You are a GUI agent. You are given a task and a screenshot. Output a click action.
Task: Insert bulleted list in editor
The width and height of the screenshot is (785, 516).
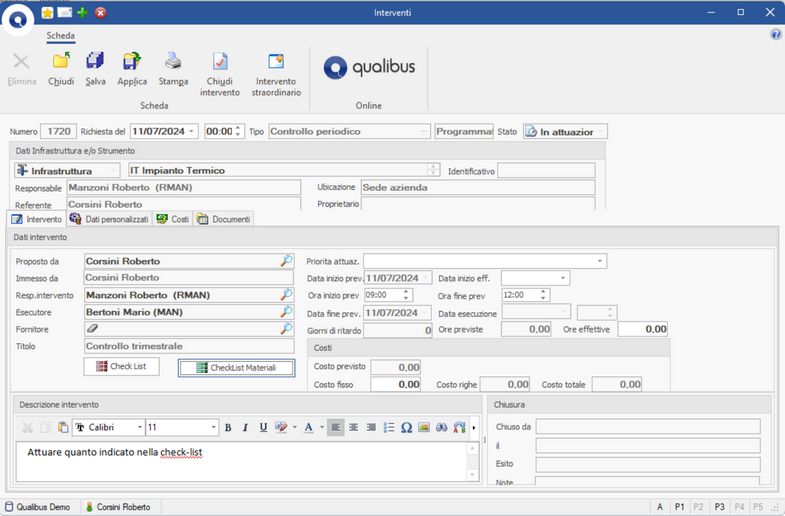pos(389,427)
